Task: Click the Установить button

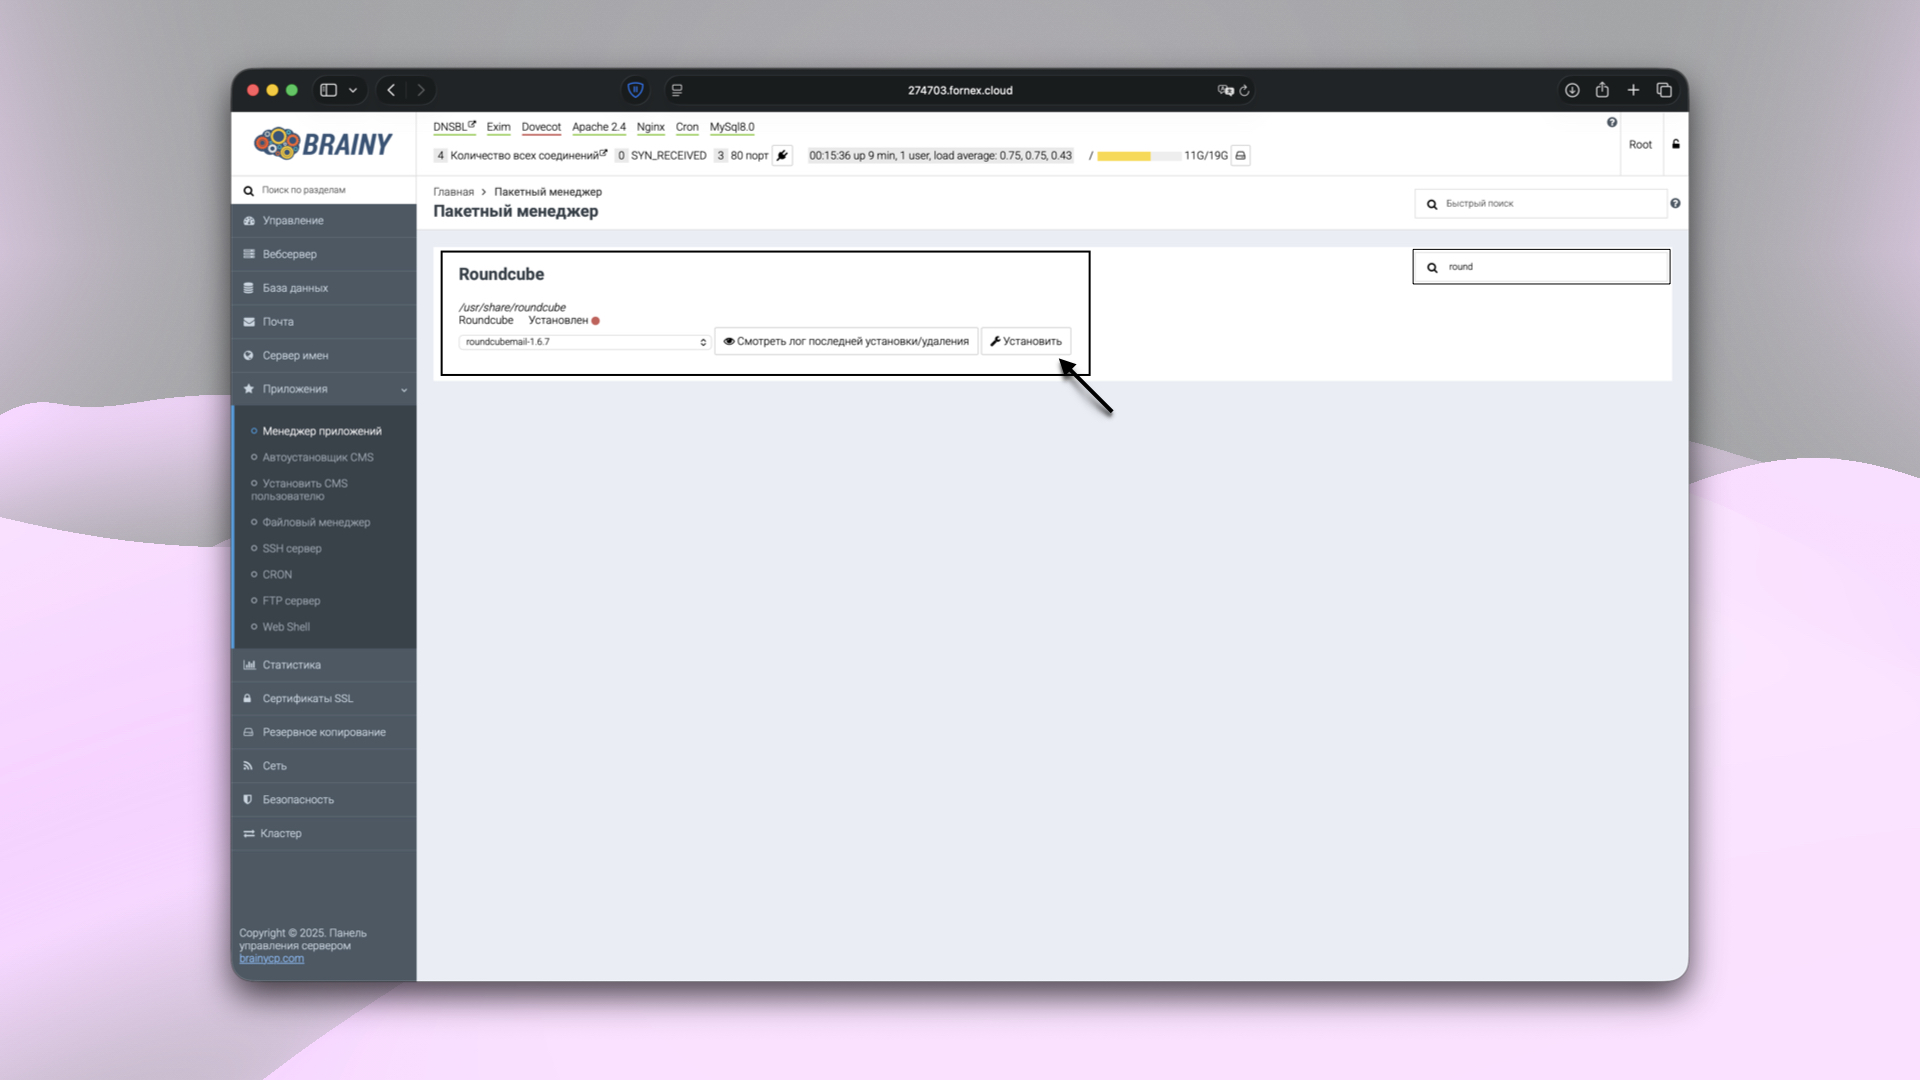Action: [1026, 342]
